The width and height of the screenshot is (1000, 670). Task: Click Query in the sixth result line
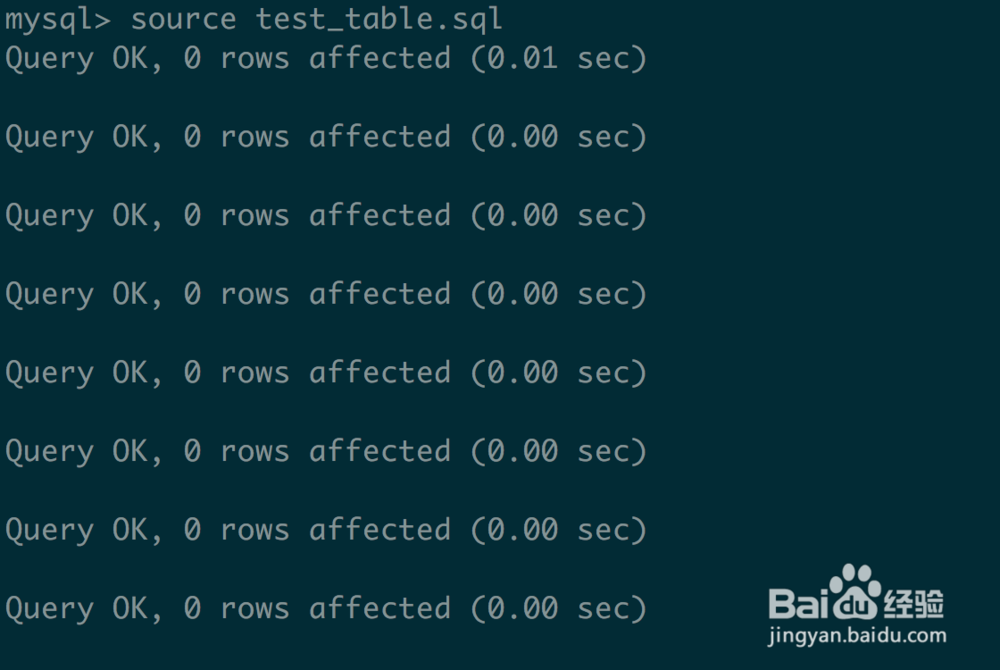[x=49, y=452]
